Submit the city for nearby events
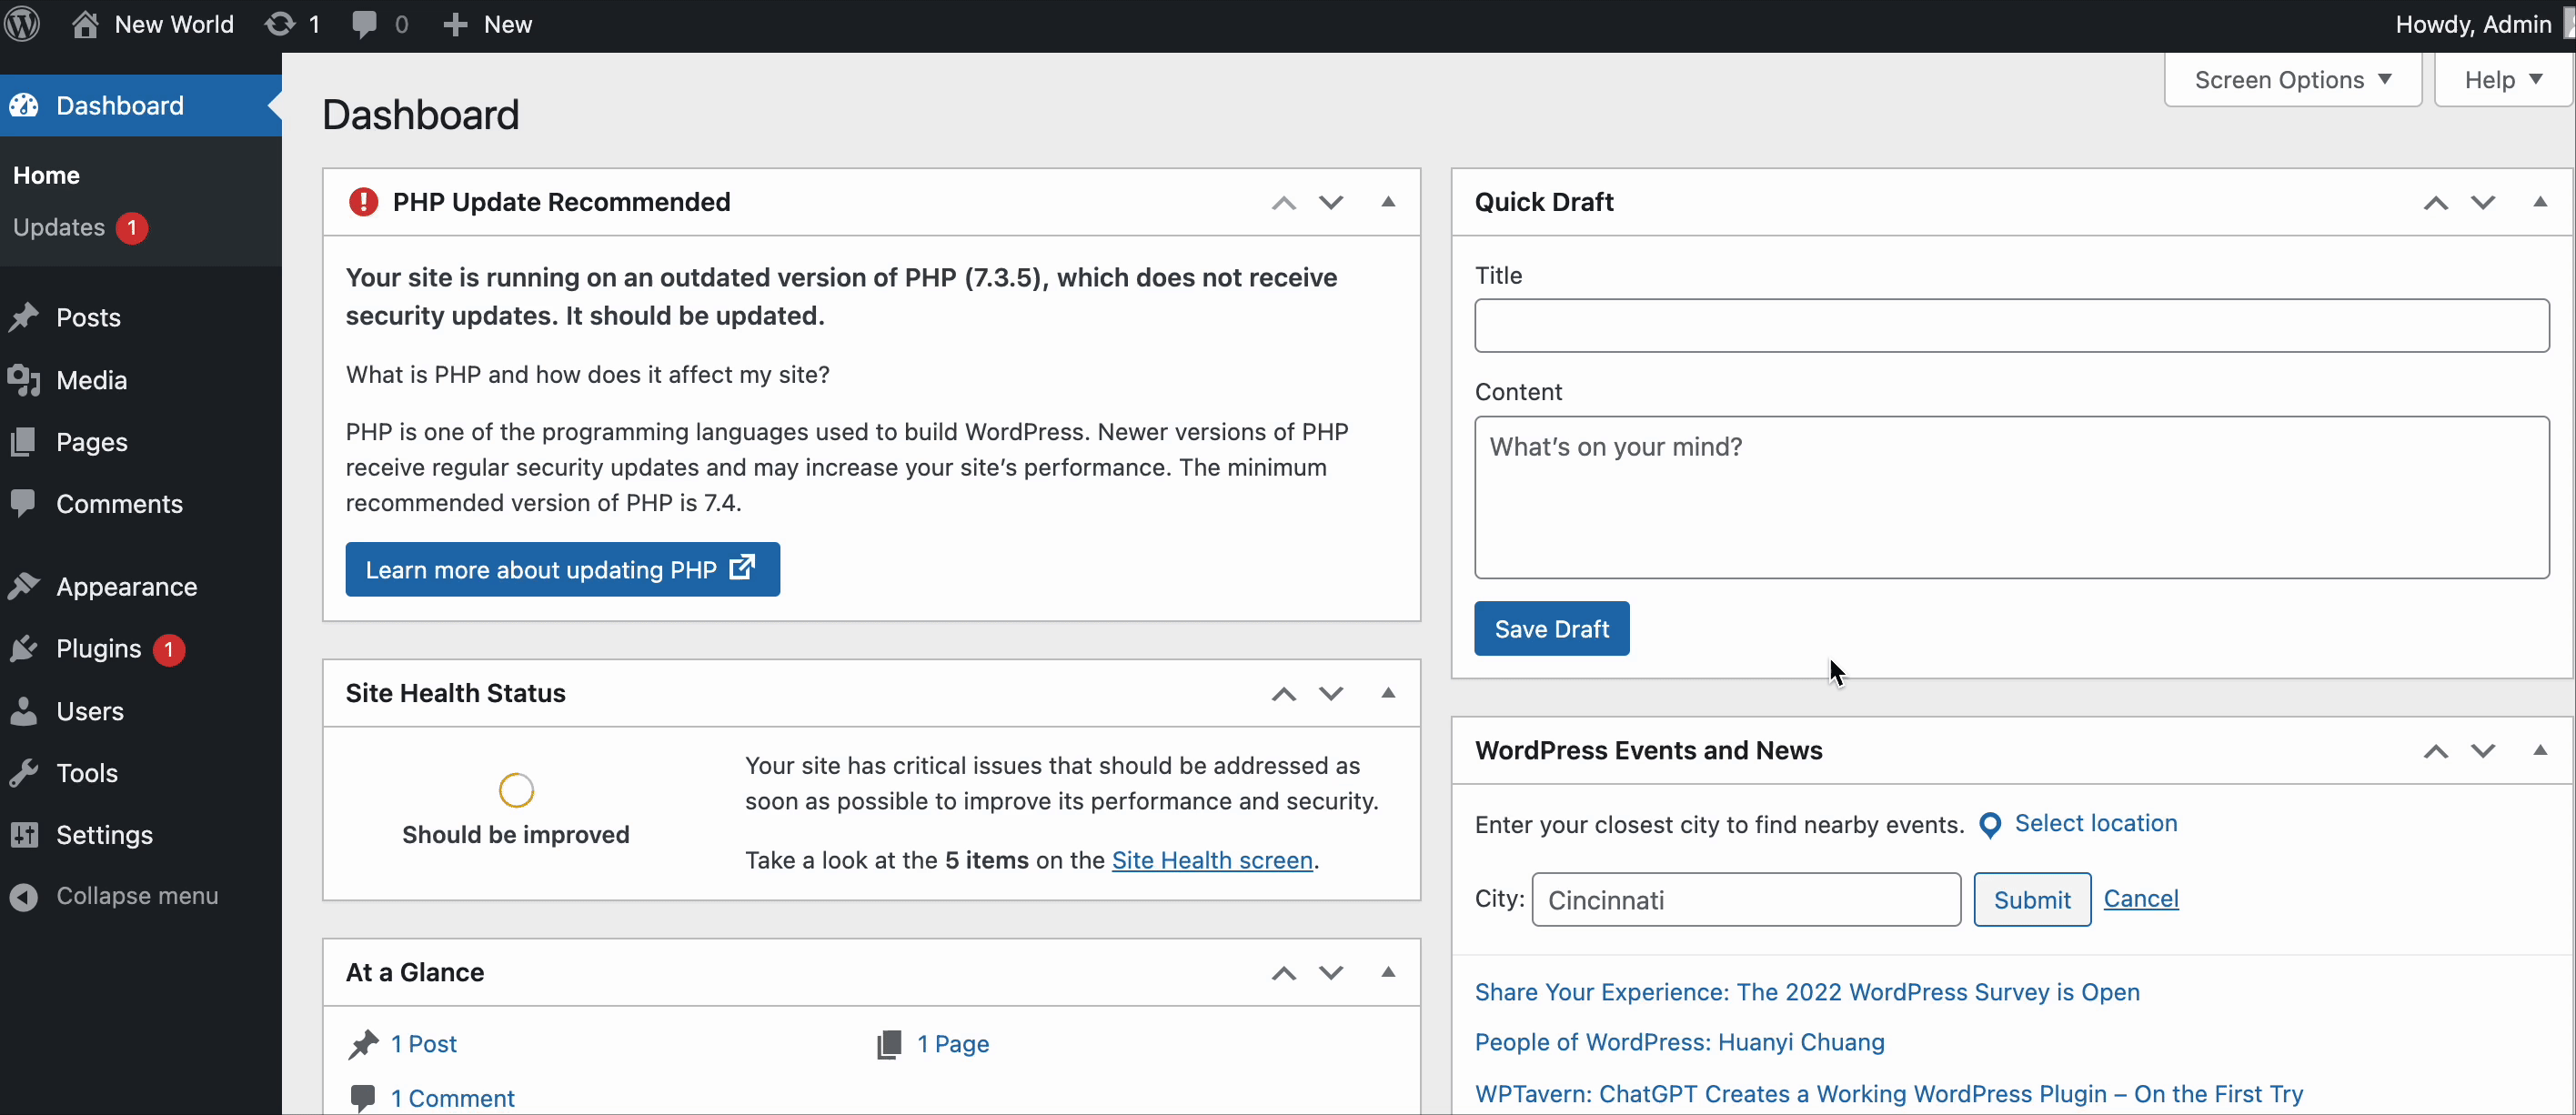The image size is (2576, 1115). (x=2032, y=900)
